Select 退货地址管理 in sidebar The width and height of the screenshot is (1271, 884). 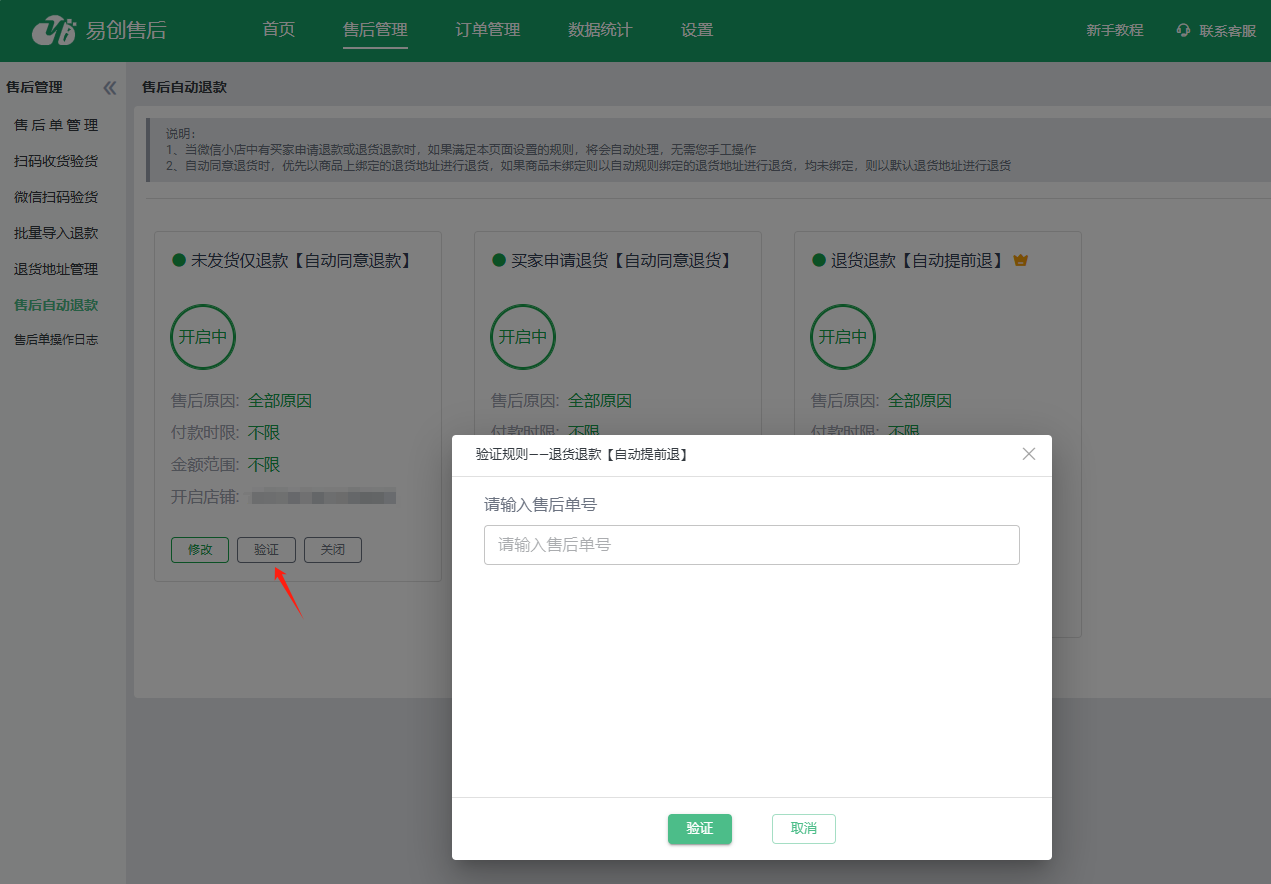pyautogui.click(x=56, y=269)
